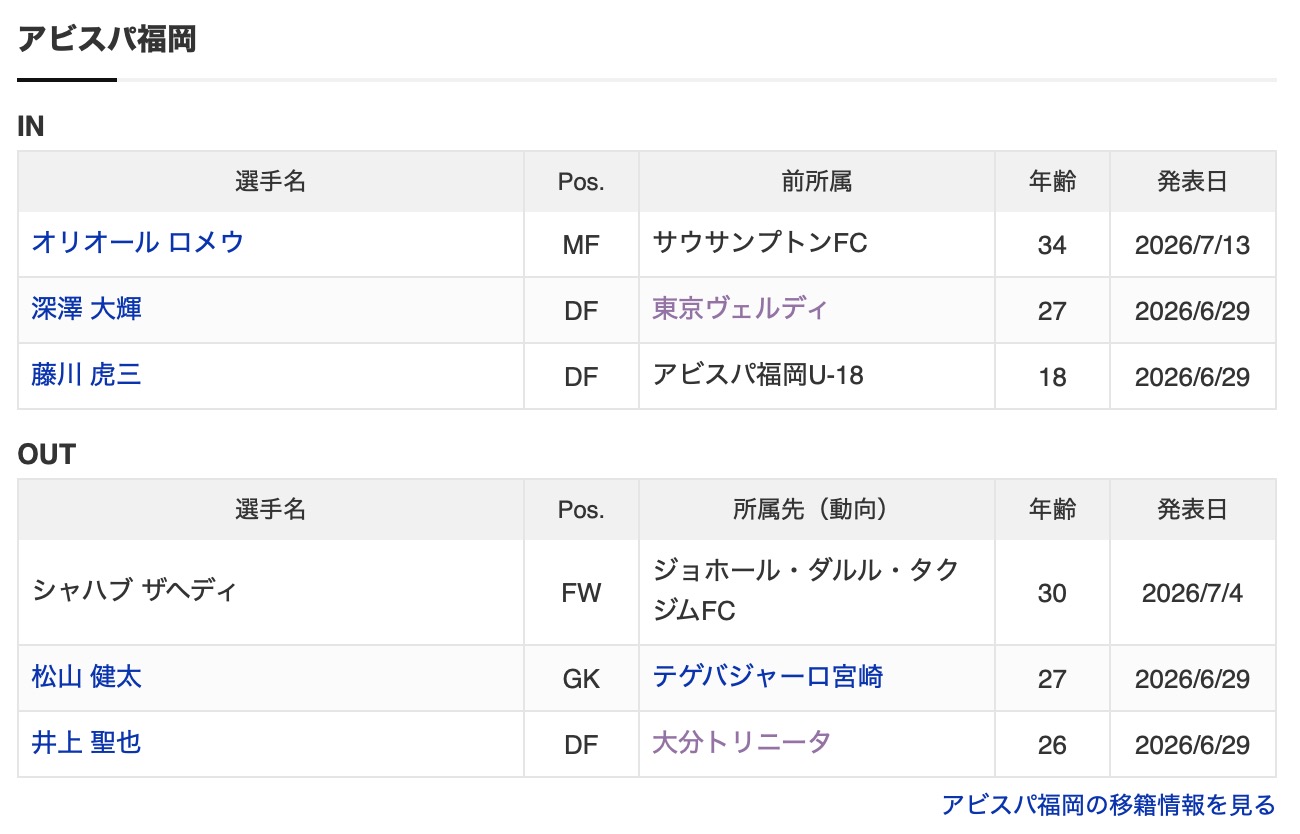Click the OUT table label
The image size is (1300, 834).
point(47,455)
